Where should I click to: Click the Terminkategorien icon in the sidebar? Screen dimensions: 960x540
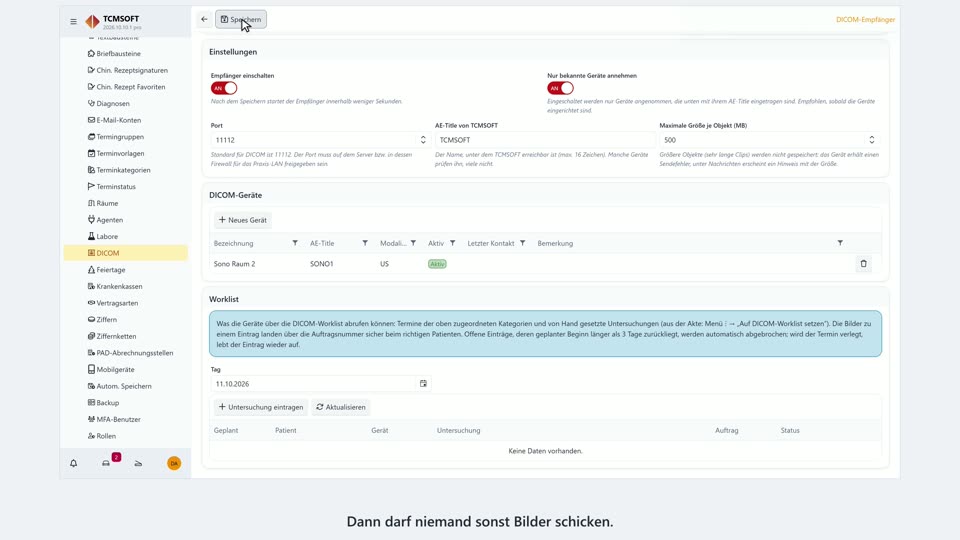tap(91, 170)
